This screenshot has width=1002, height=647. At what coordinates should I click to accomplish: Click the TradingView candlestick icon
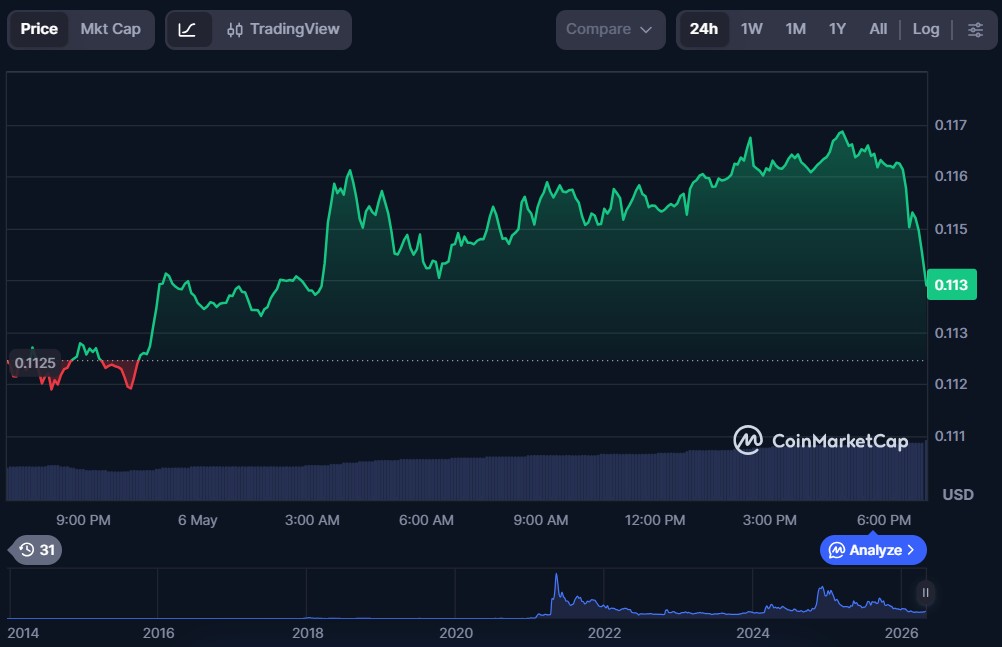point(235,29)
